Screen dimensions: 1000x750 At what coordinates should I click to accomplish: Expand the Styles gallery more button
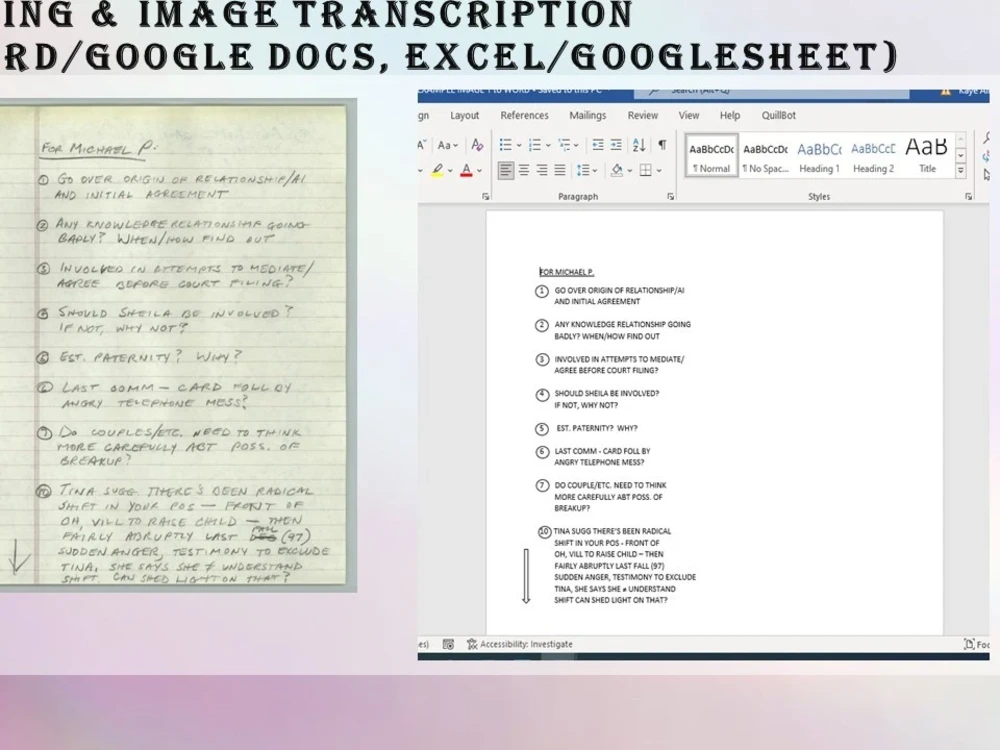coord(960,170)
